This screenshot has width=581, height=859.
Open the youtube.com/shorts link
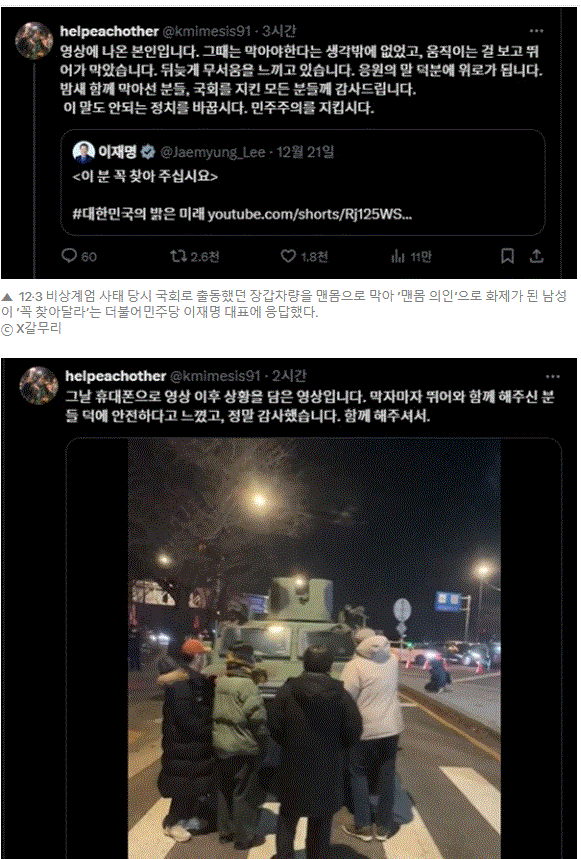tap(310, 214)
